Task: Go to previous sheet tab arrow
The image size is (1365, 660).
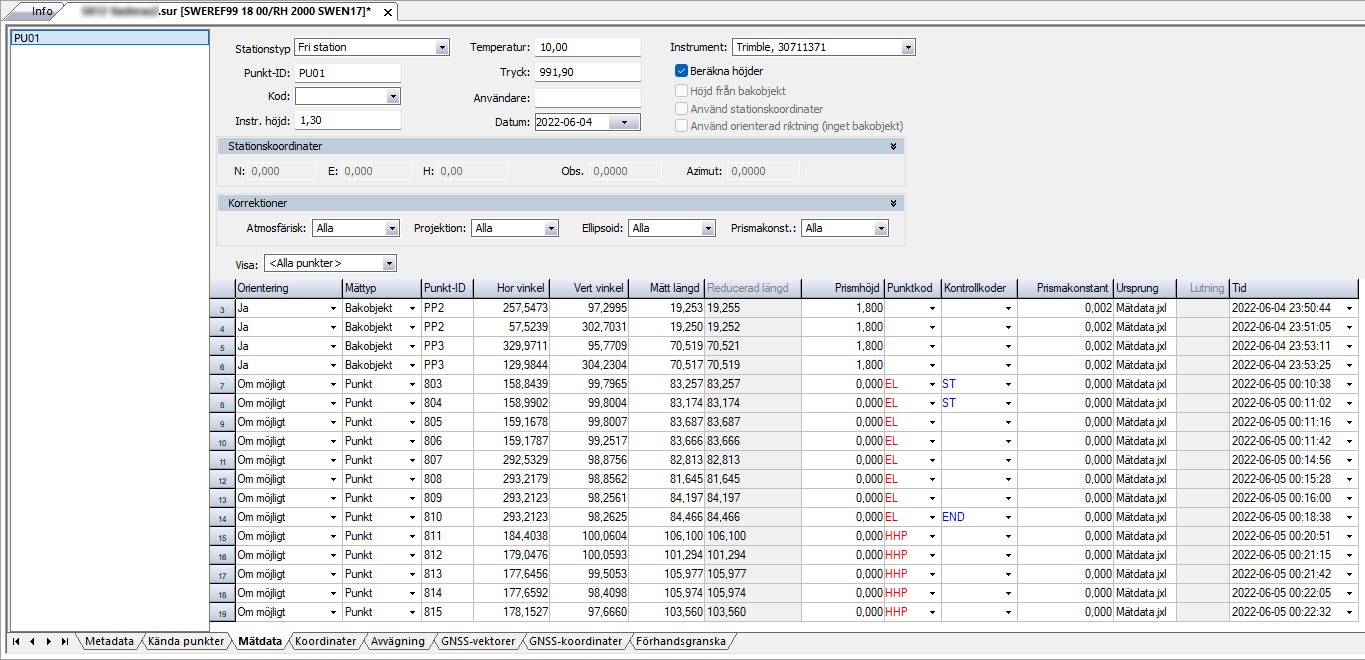Action: pos(32,641)
